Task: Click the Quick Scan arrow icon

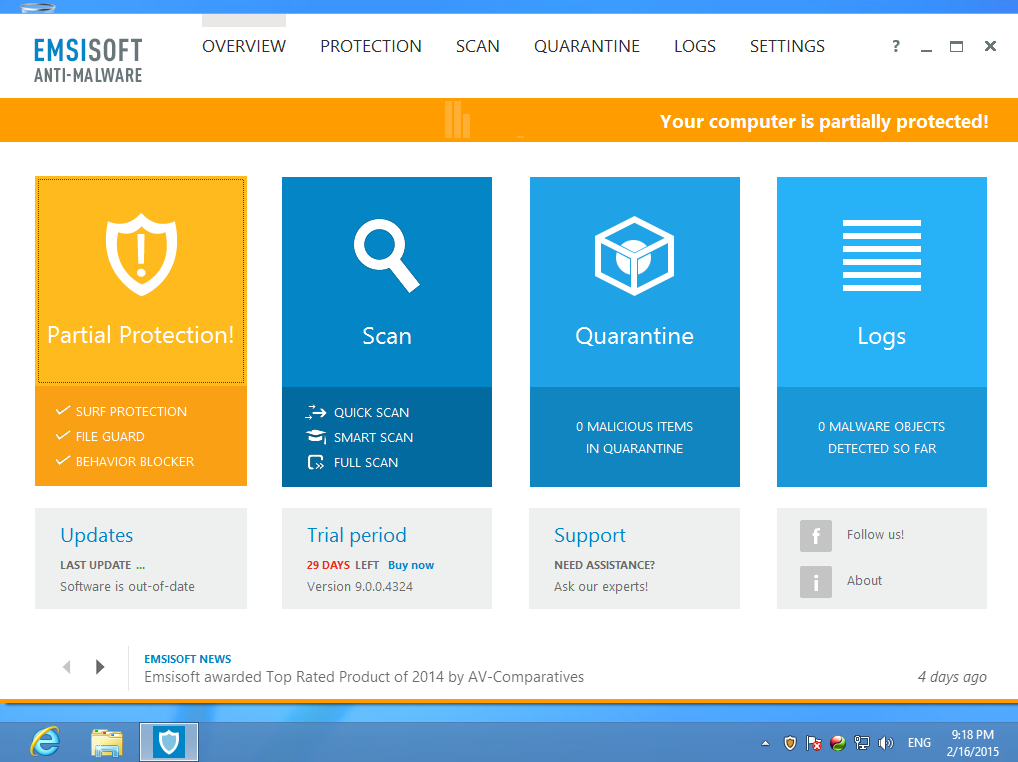Action: click(316, 412)
